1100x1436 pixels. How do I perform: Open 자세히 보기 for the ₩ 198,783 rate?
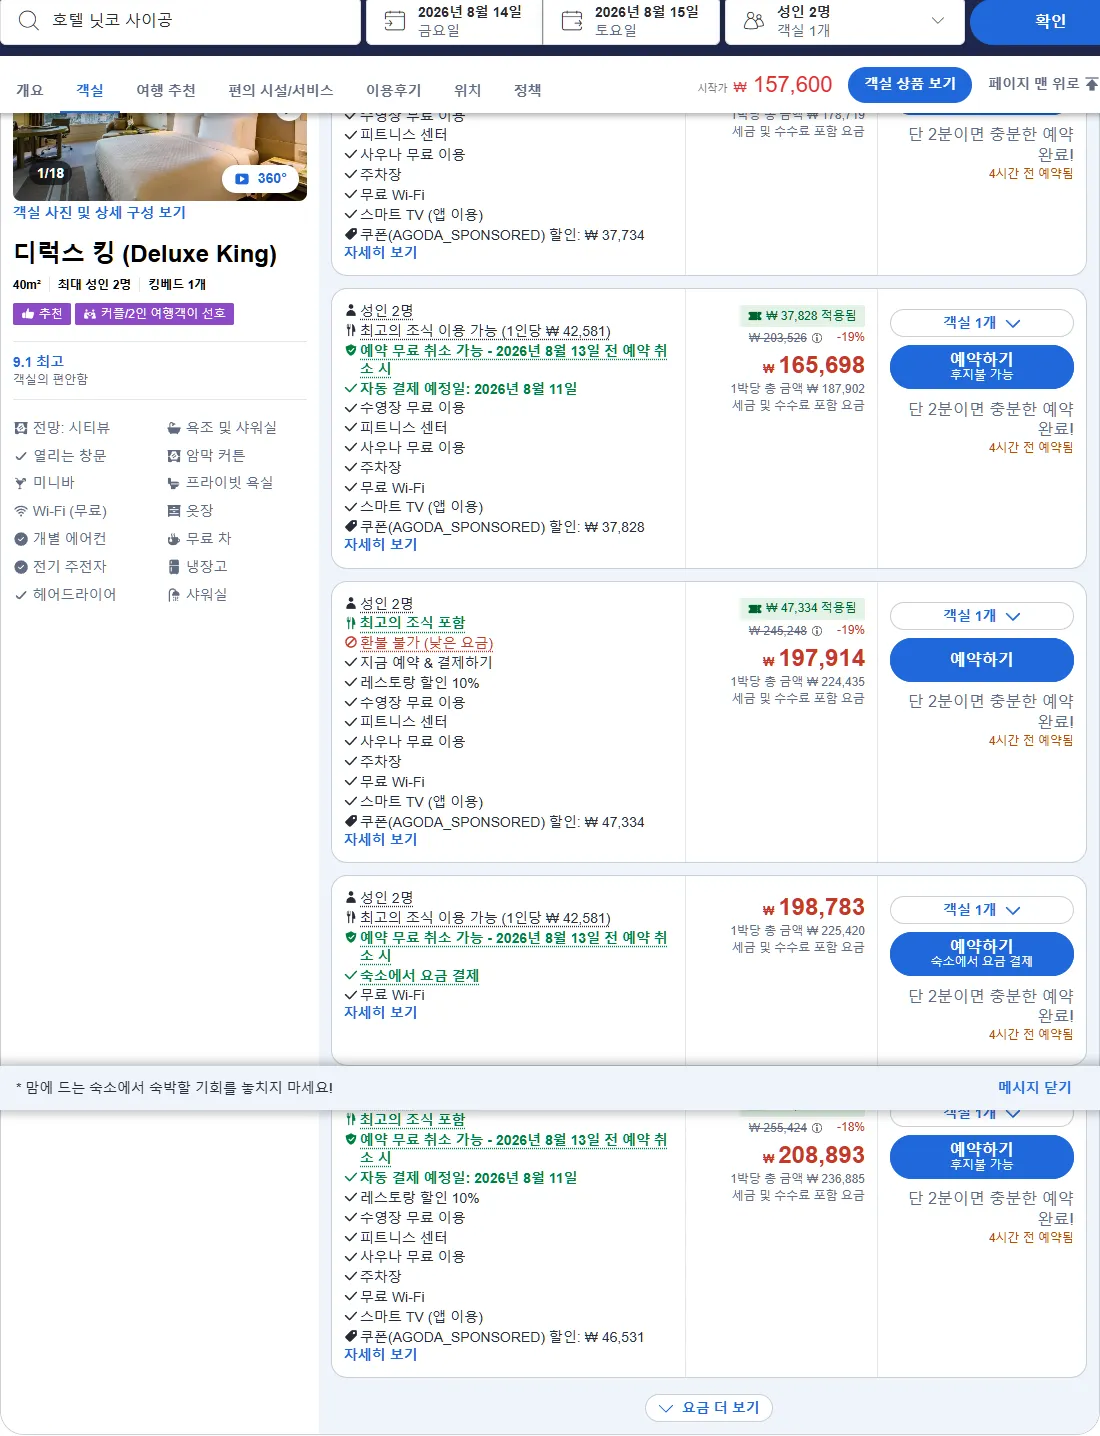[x=381, y=1012]
